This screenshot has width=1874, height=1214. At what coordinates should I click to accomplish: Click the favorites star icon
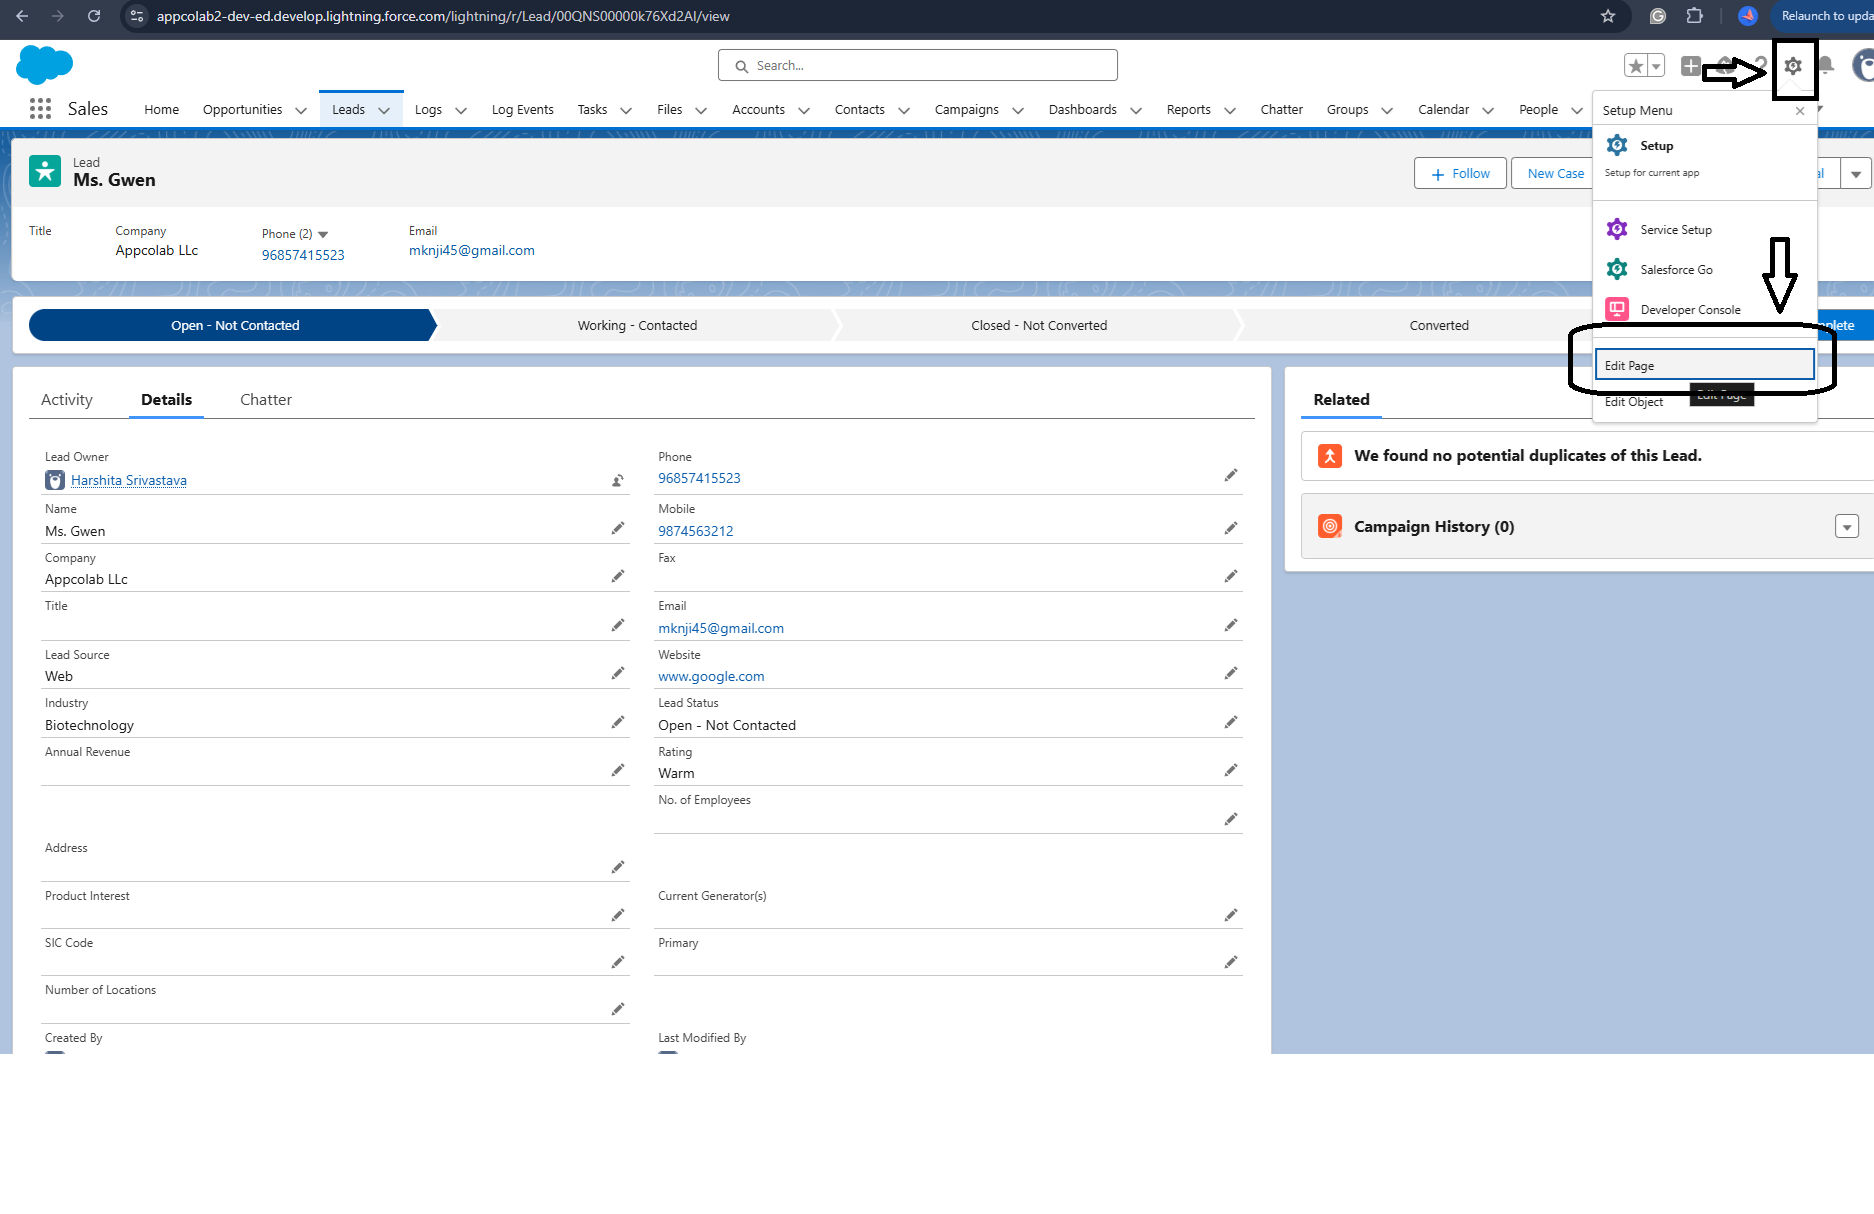1636,66
